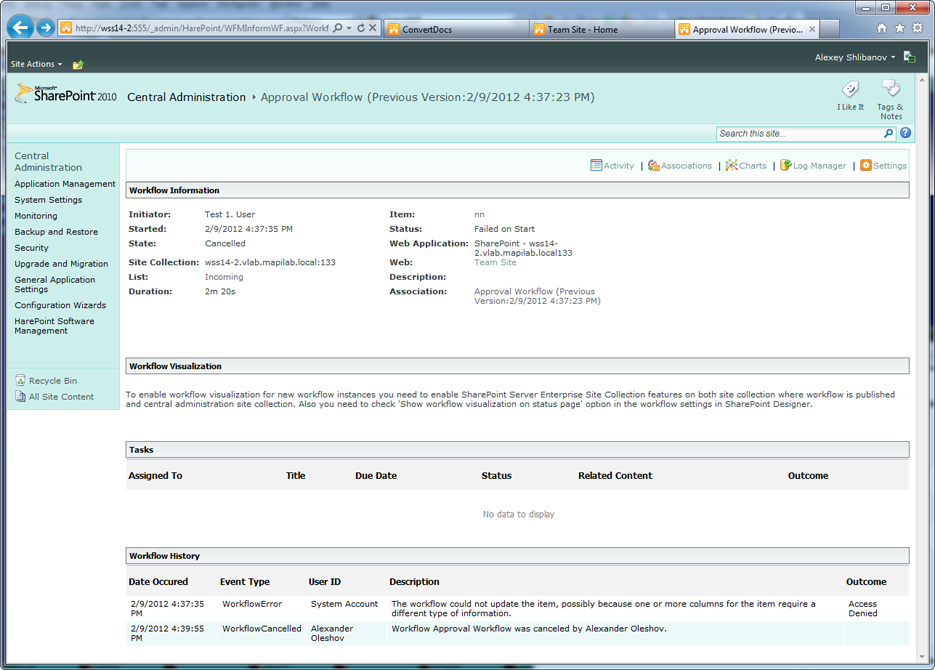The height and width of the screenshot is (670, 935).
Task: Click the browser back arrow
Action: (20, 28)
